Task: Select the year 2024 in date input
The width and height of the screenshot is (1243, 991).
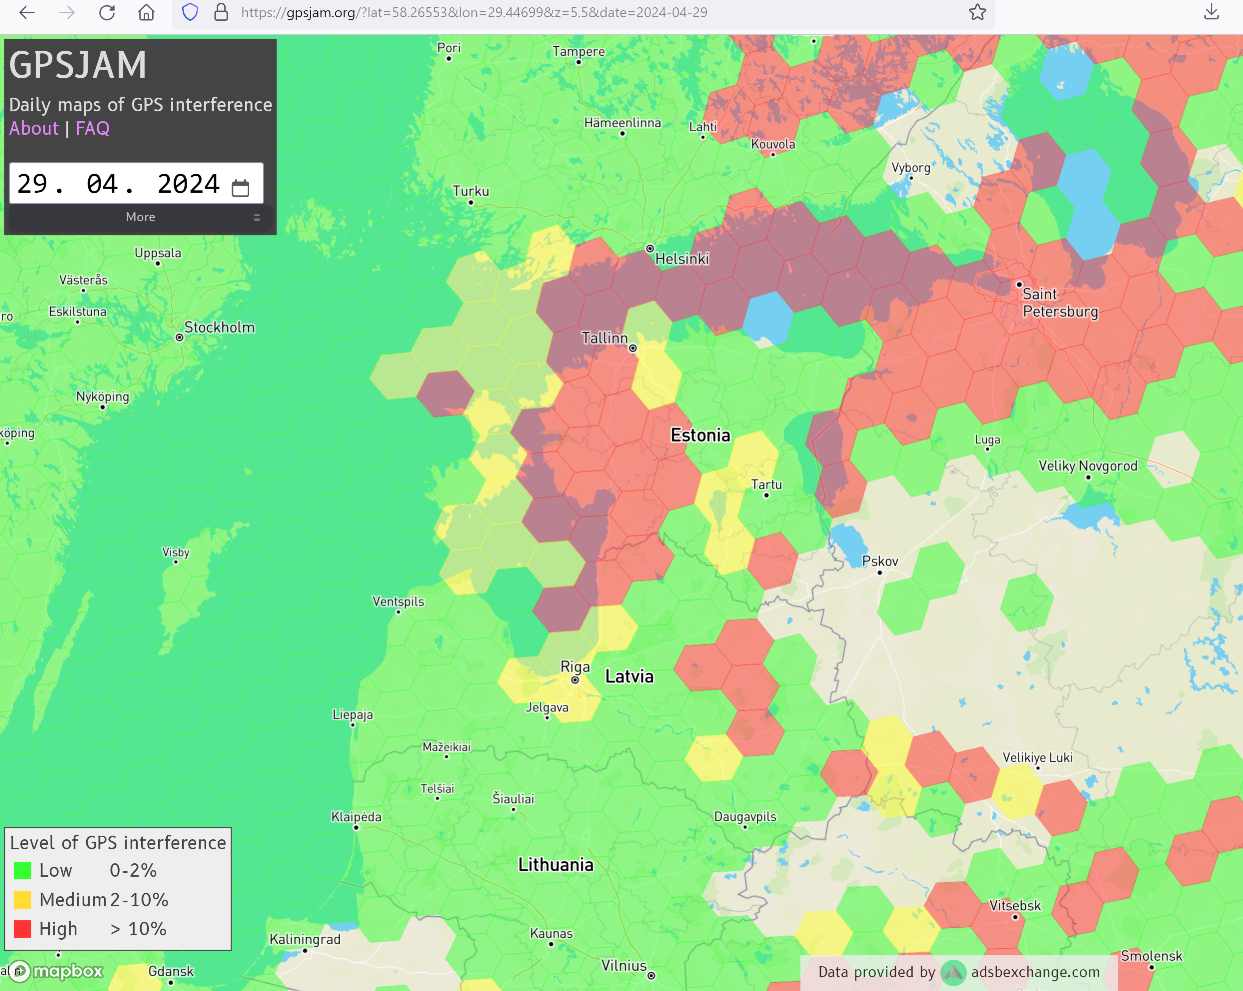Action: pyautogui.click(x=188, y=184)
